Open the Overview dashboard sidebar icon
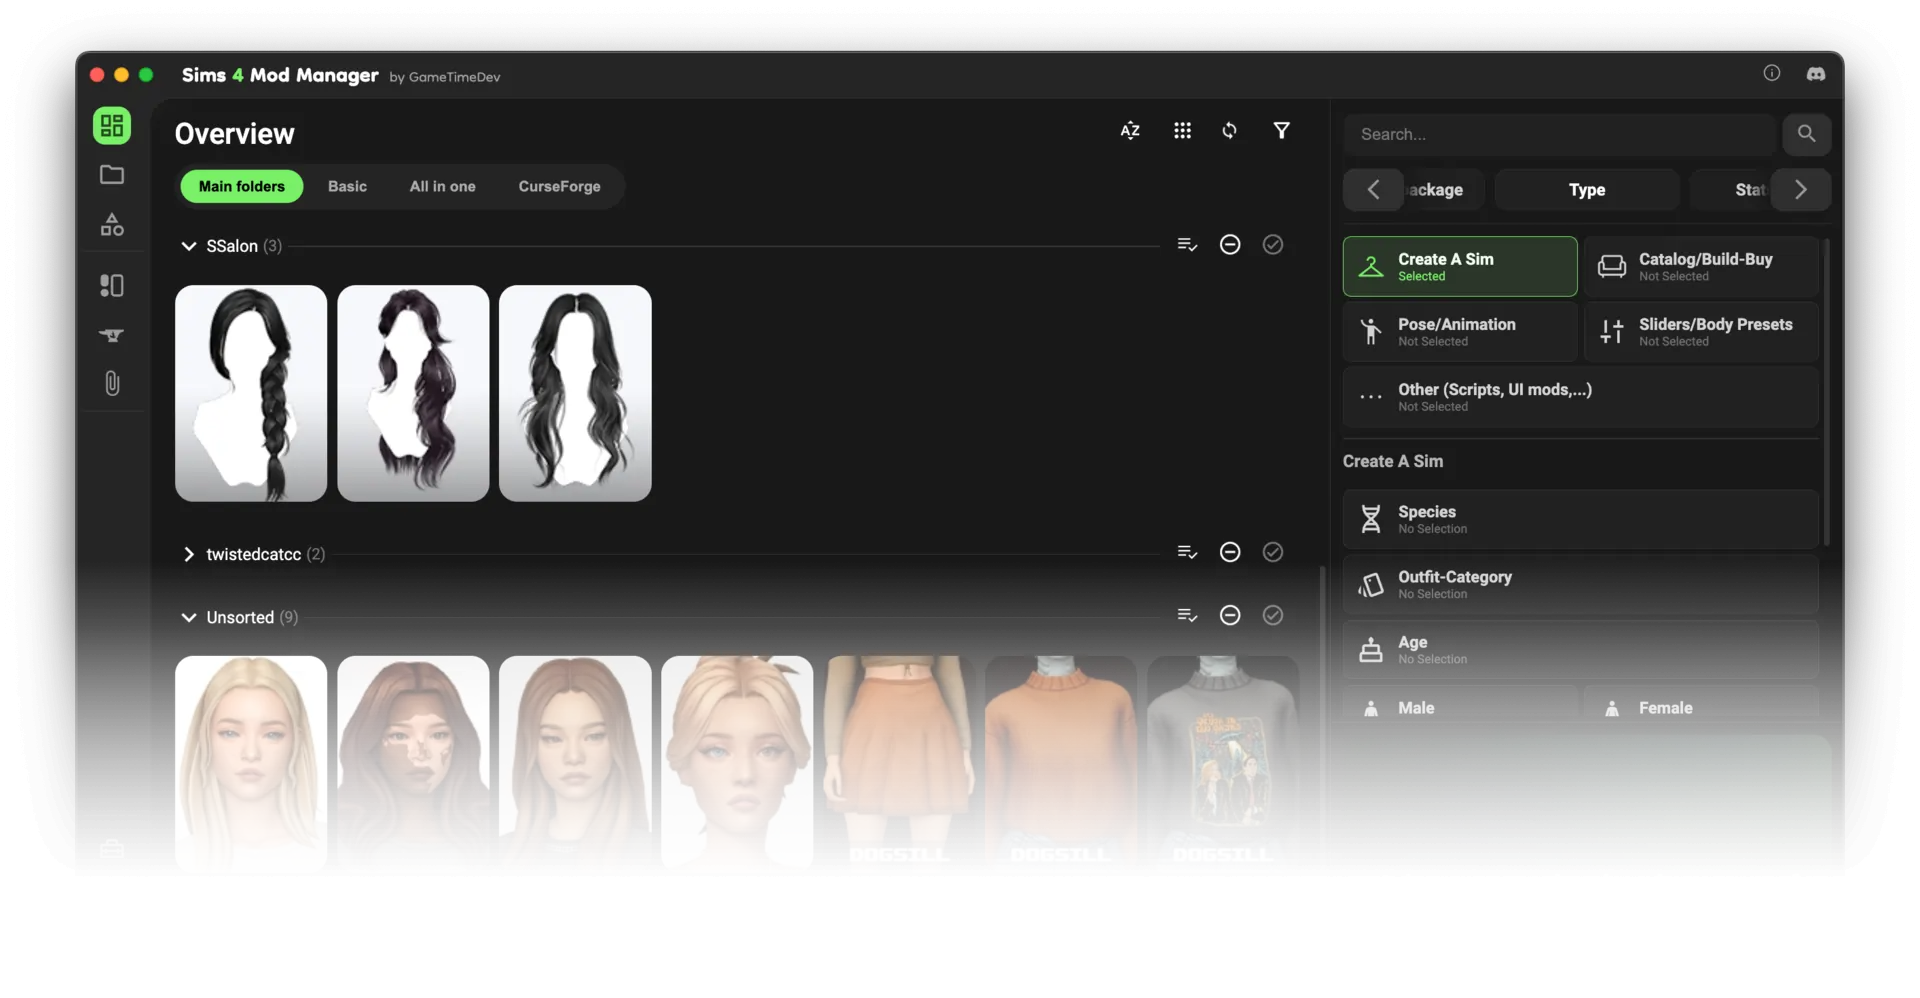1920x998 pixels. coord(112,125)
